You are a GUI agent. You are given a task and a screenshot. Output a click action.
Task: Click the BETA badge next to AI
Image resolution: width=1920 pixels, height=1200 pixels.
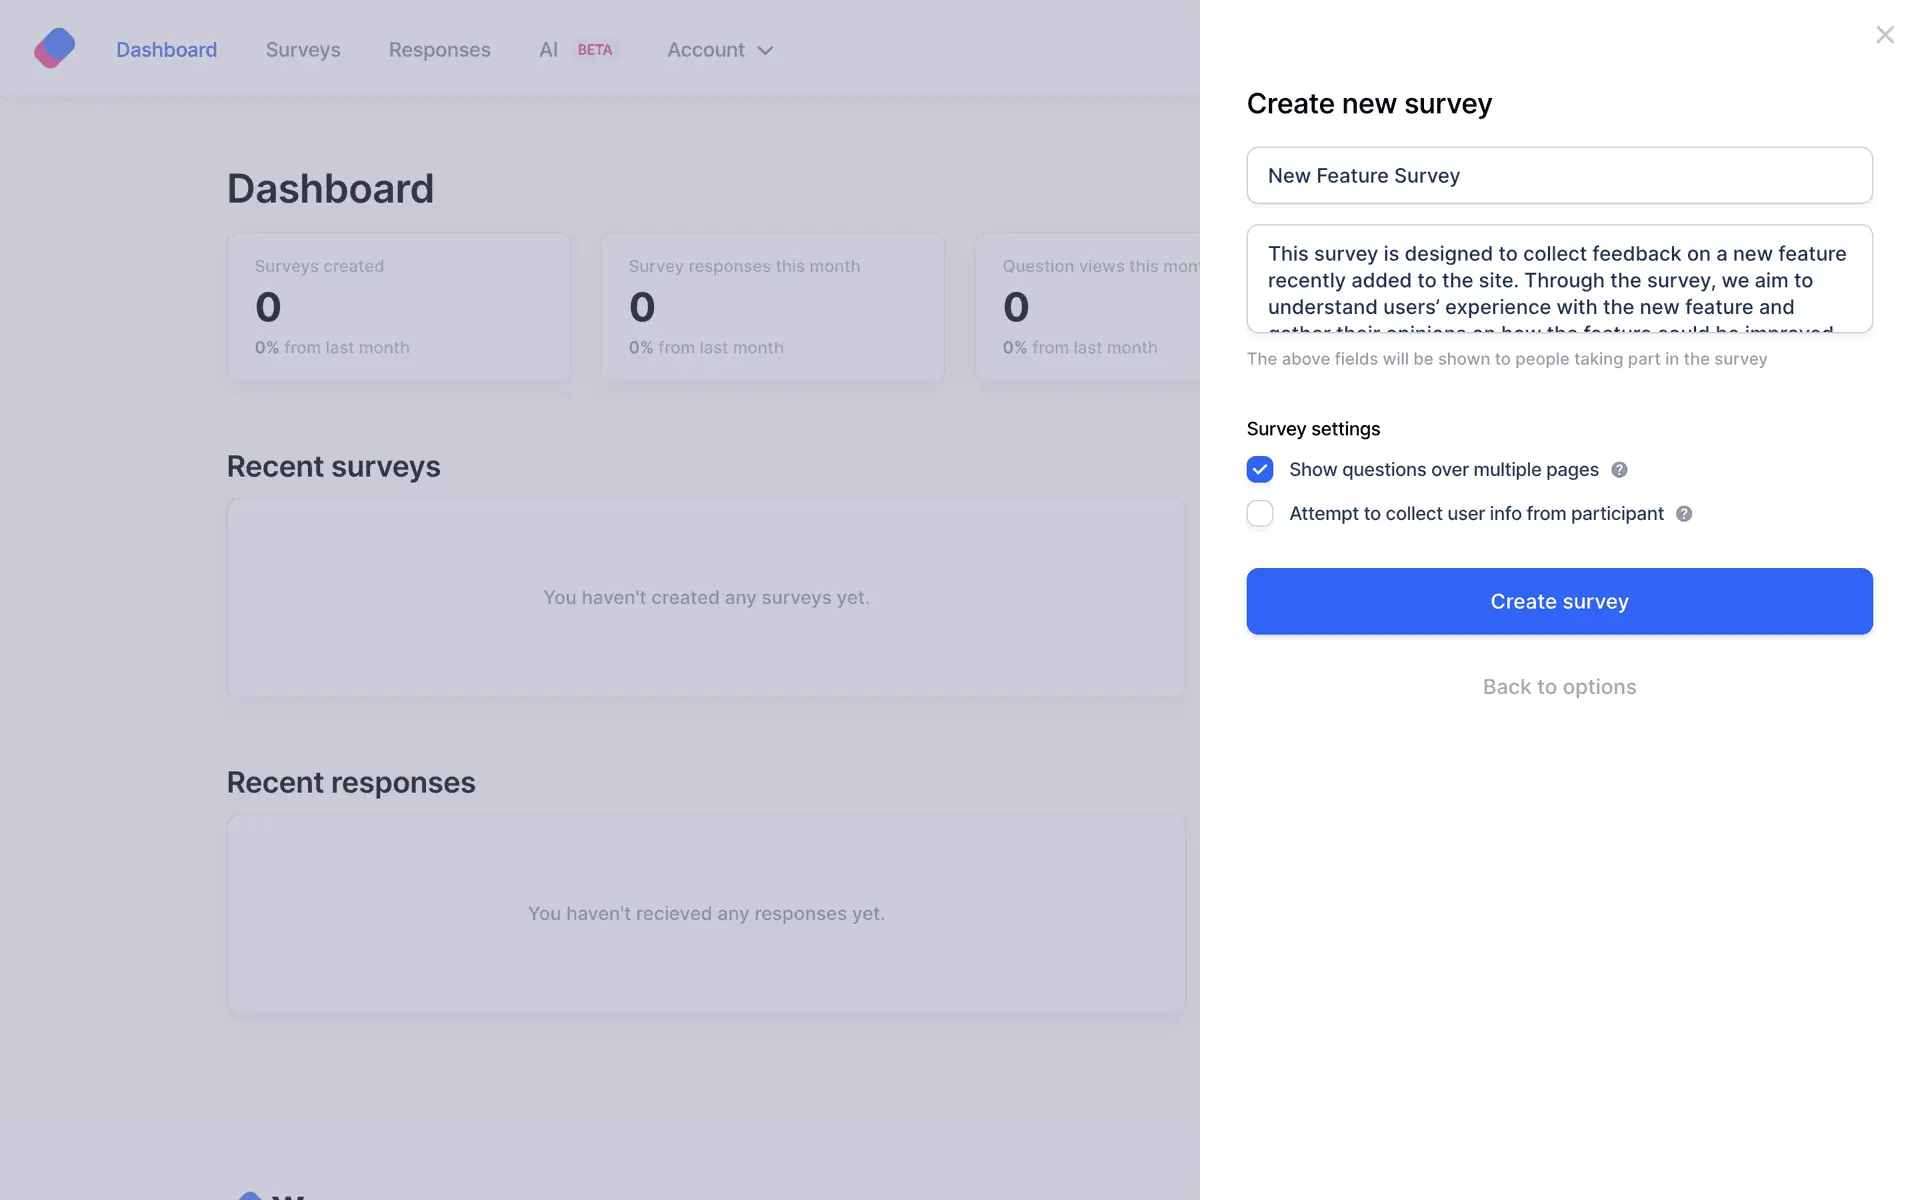[594, 50]
